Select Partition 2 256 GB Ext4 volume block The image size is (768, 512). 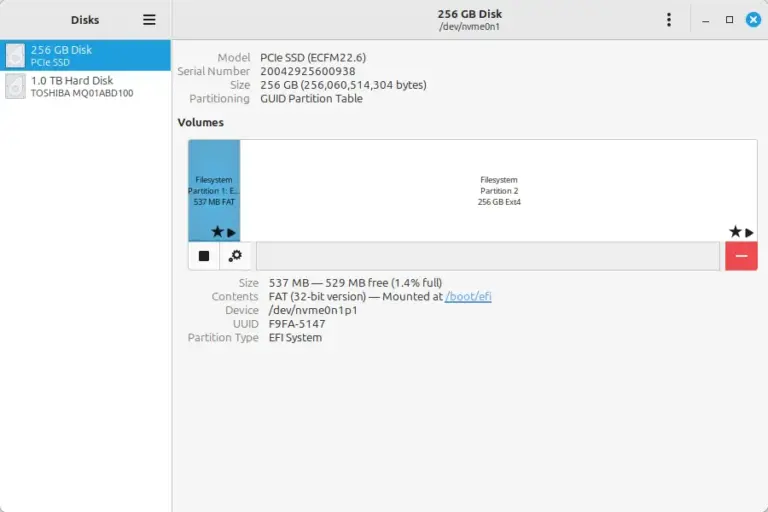tap(499, 191)
